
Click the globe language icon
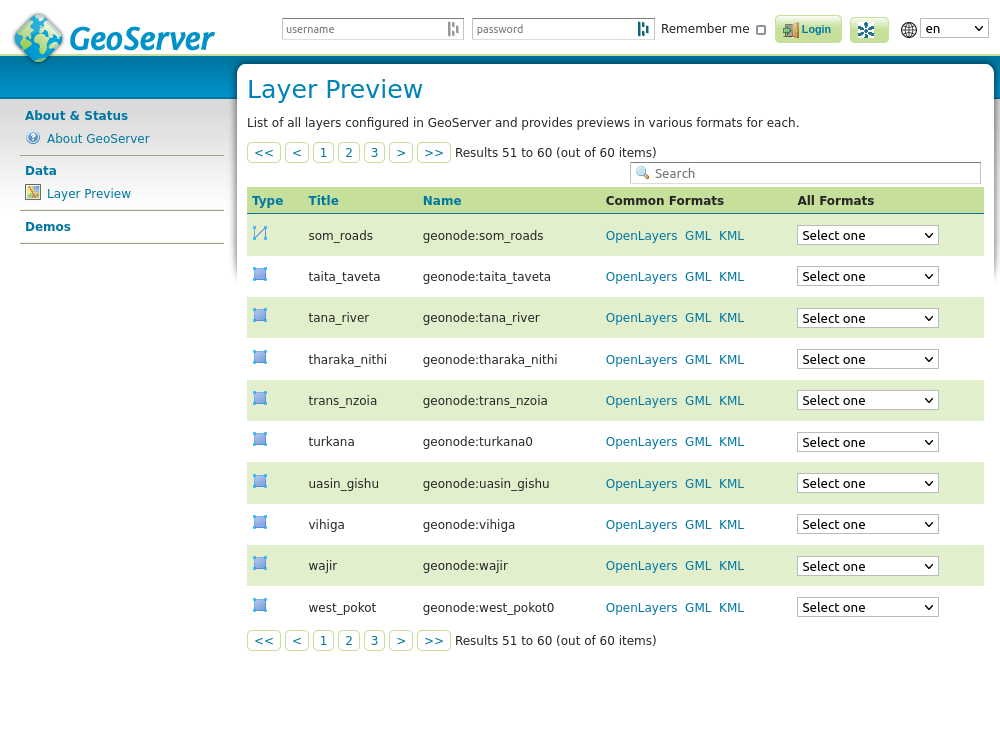tap(909, 29)
